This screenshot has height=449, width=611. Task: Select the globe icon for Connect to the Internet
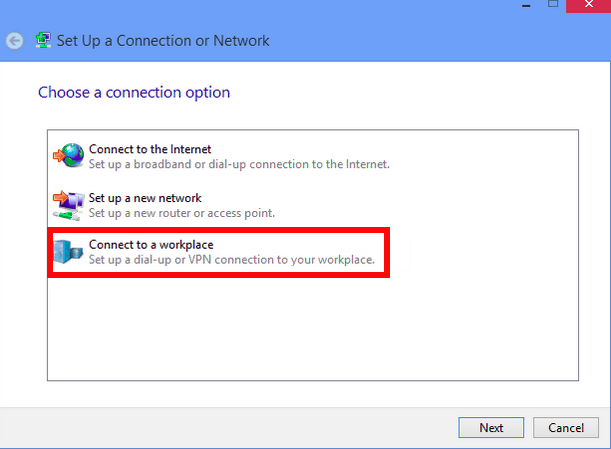tap(69, 155)
